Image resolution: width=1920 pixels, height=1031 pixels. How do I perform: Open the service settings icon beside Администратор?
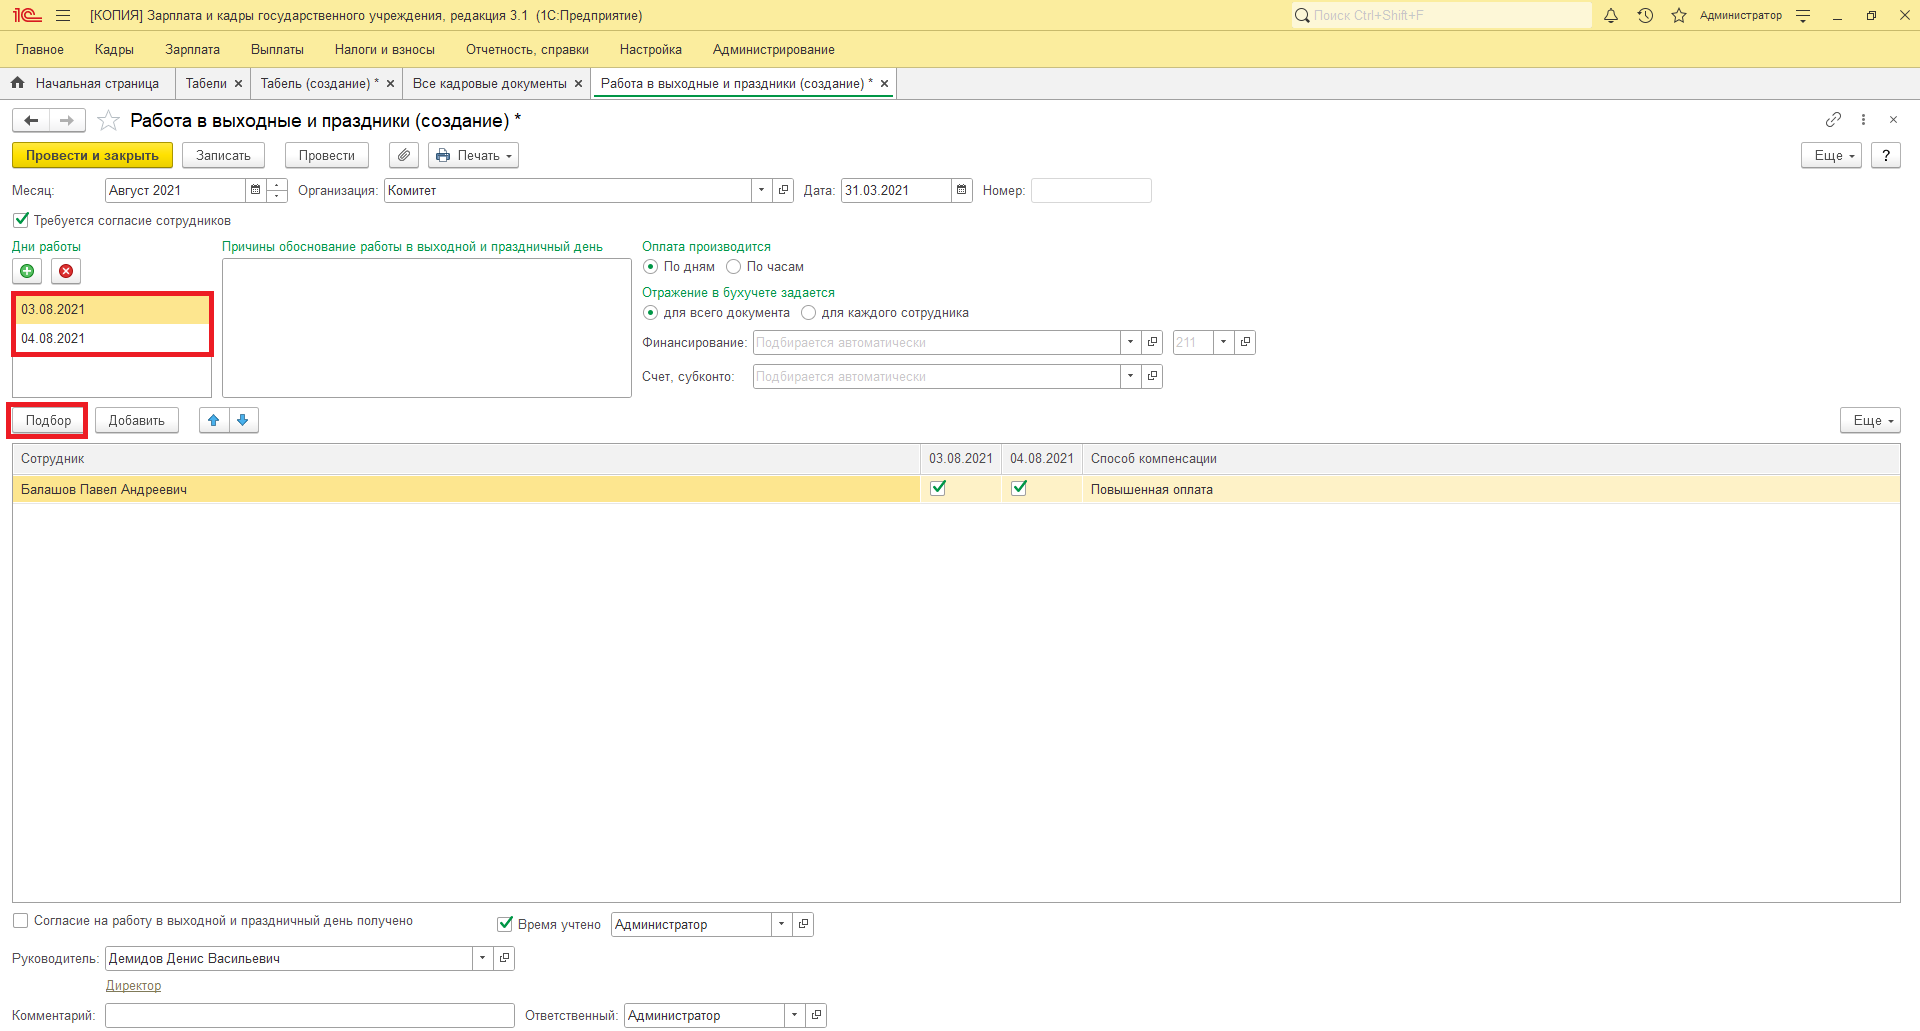1803,15
